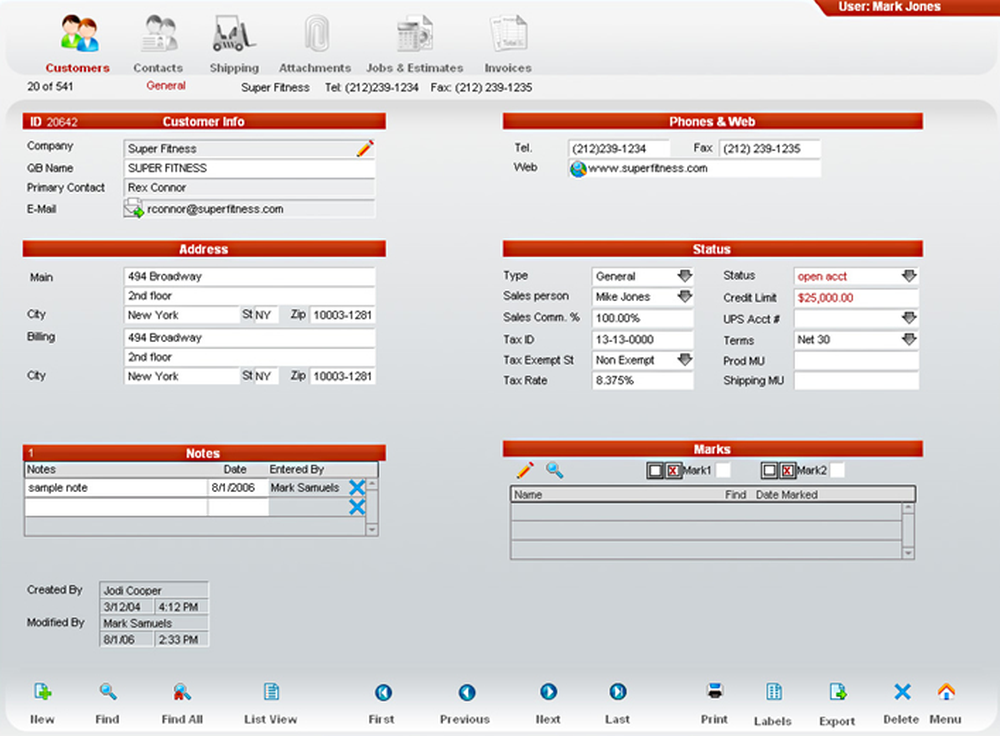Click the Labels icon
The height and width of the screenshot is (736, 1000).
pyautogui.click(x=774, y=691)
